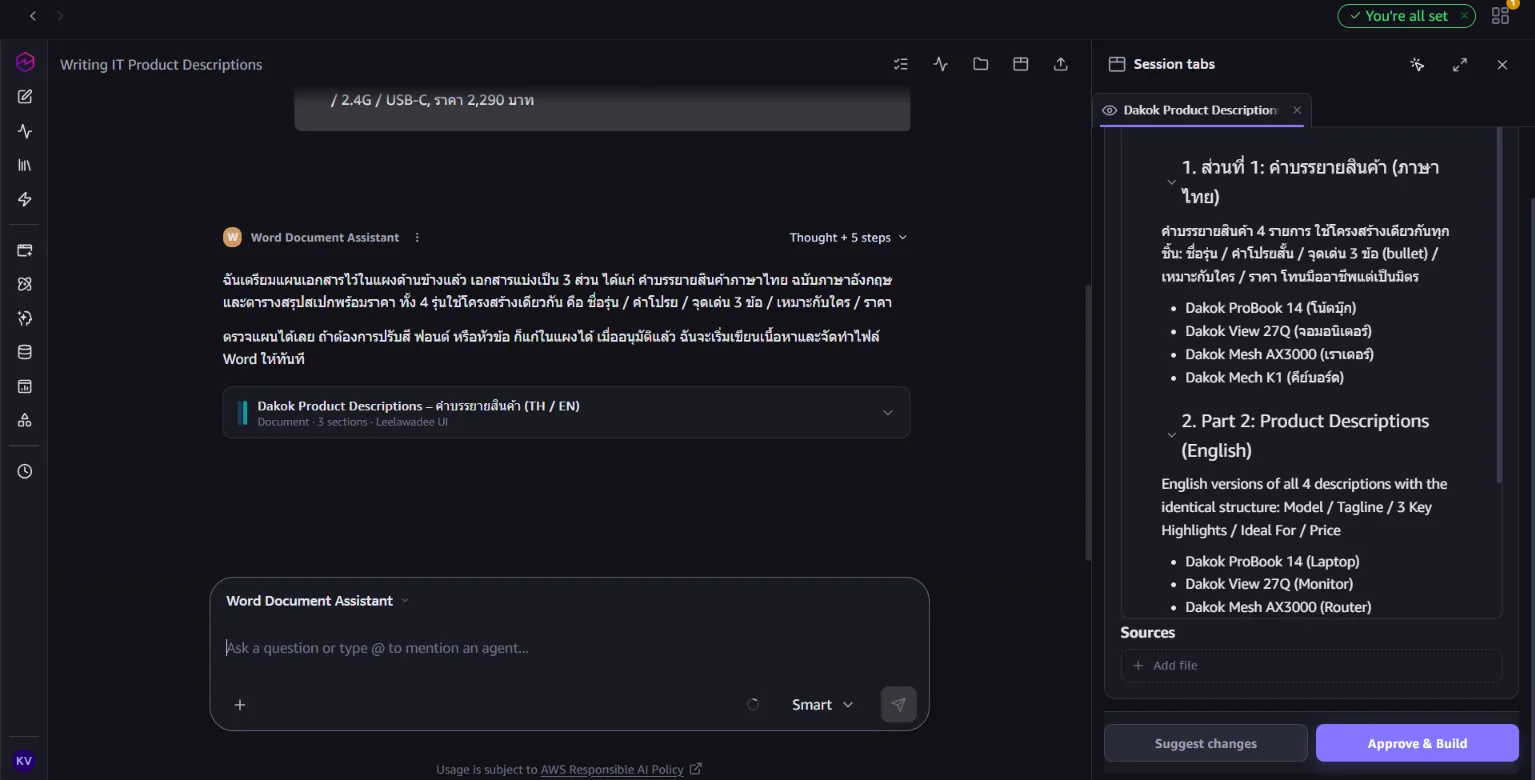Focus the Ask a question input field
This screenshot has height=780, width=1535.
click(x=569, y=648)
